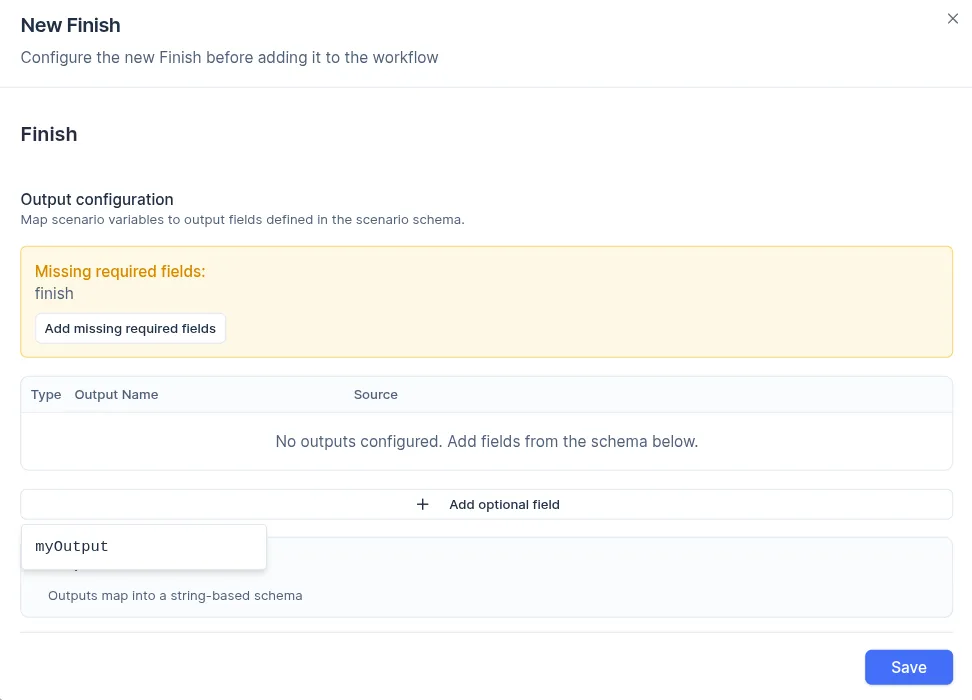
Task: Click the plus icon next to Add optional field
Action: click(x=423, y=504)
